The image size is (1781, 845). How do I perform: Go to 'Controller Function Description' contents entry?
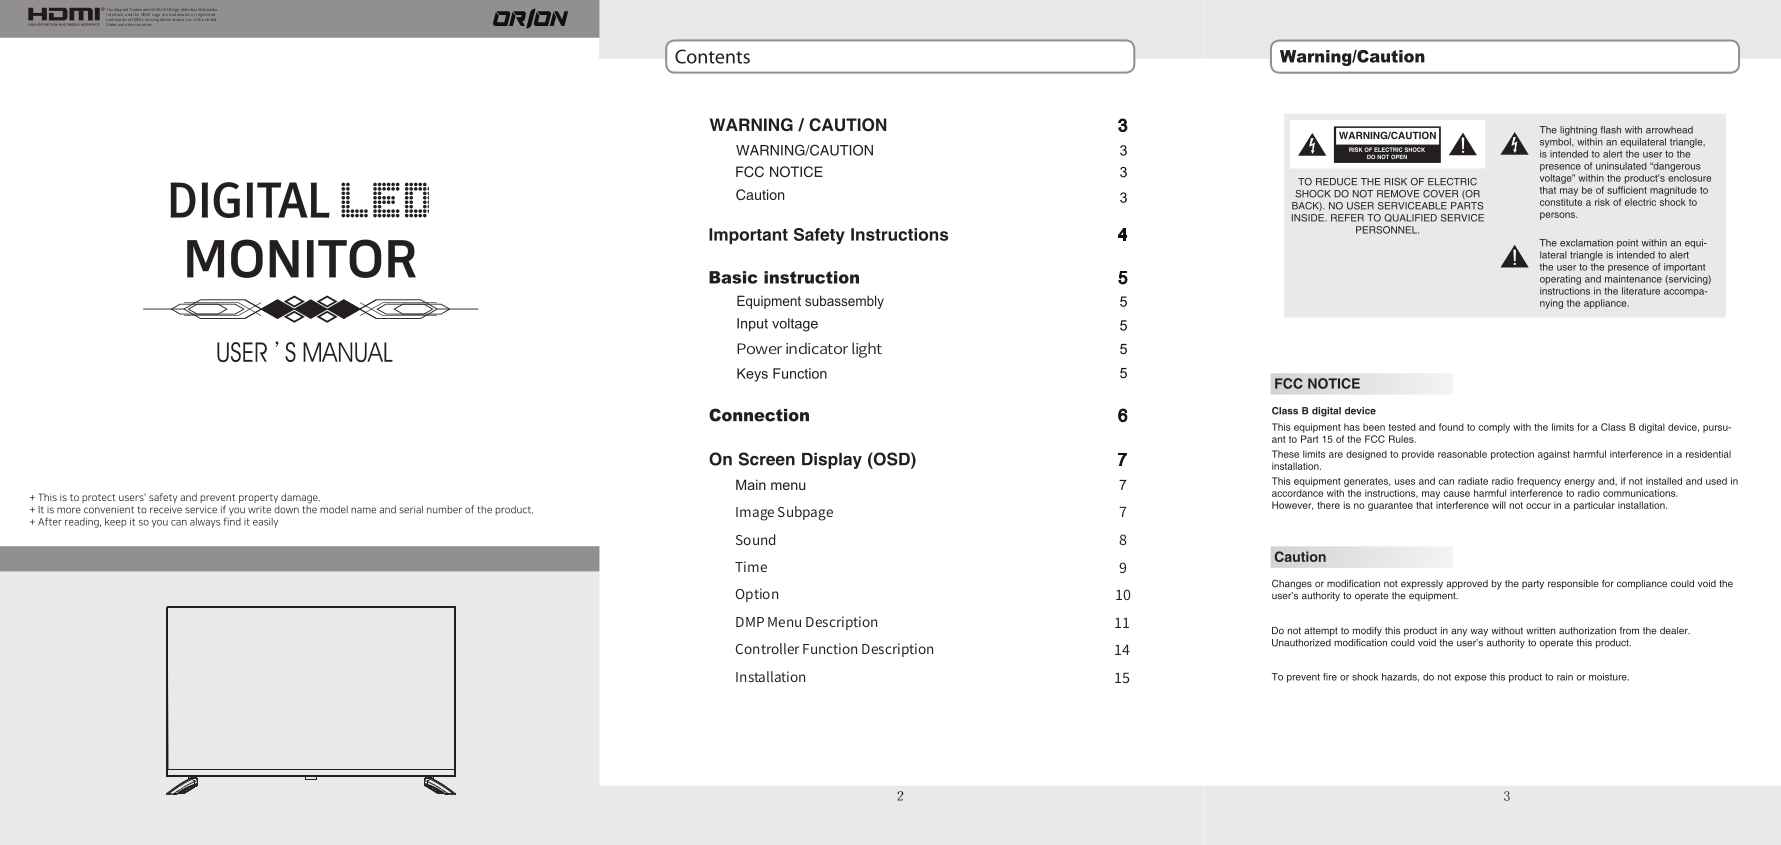coord(834,649)
